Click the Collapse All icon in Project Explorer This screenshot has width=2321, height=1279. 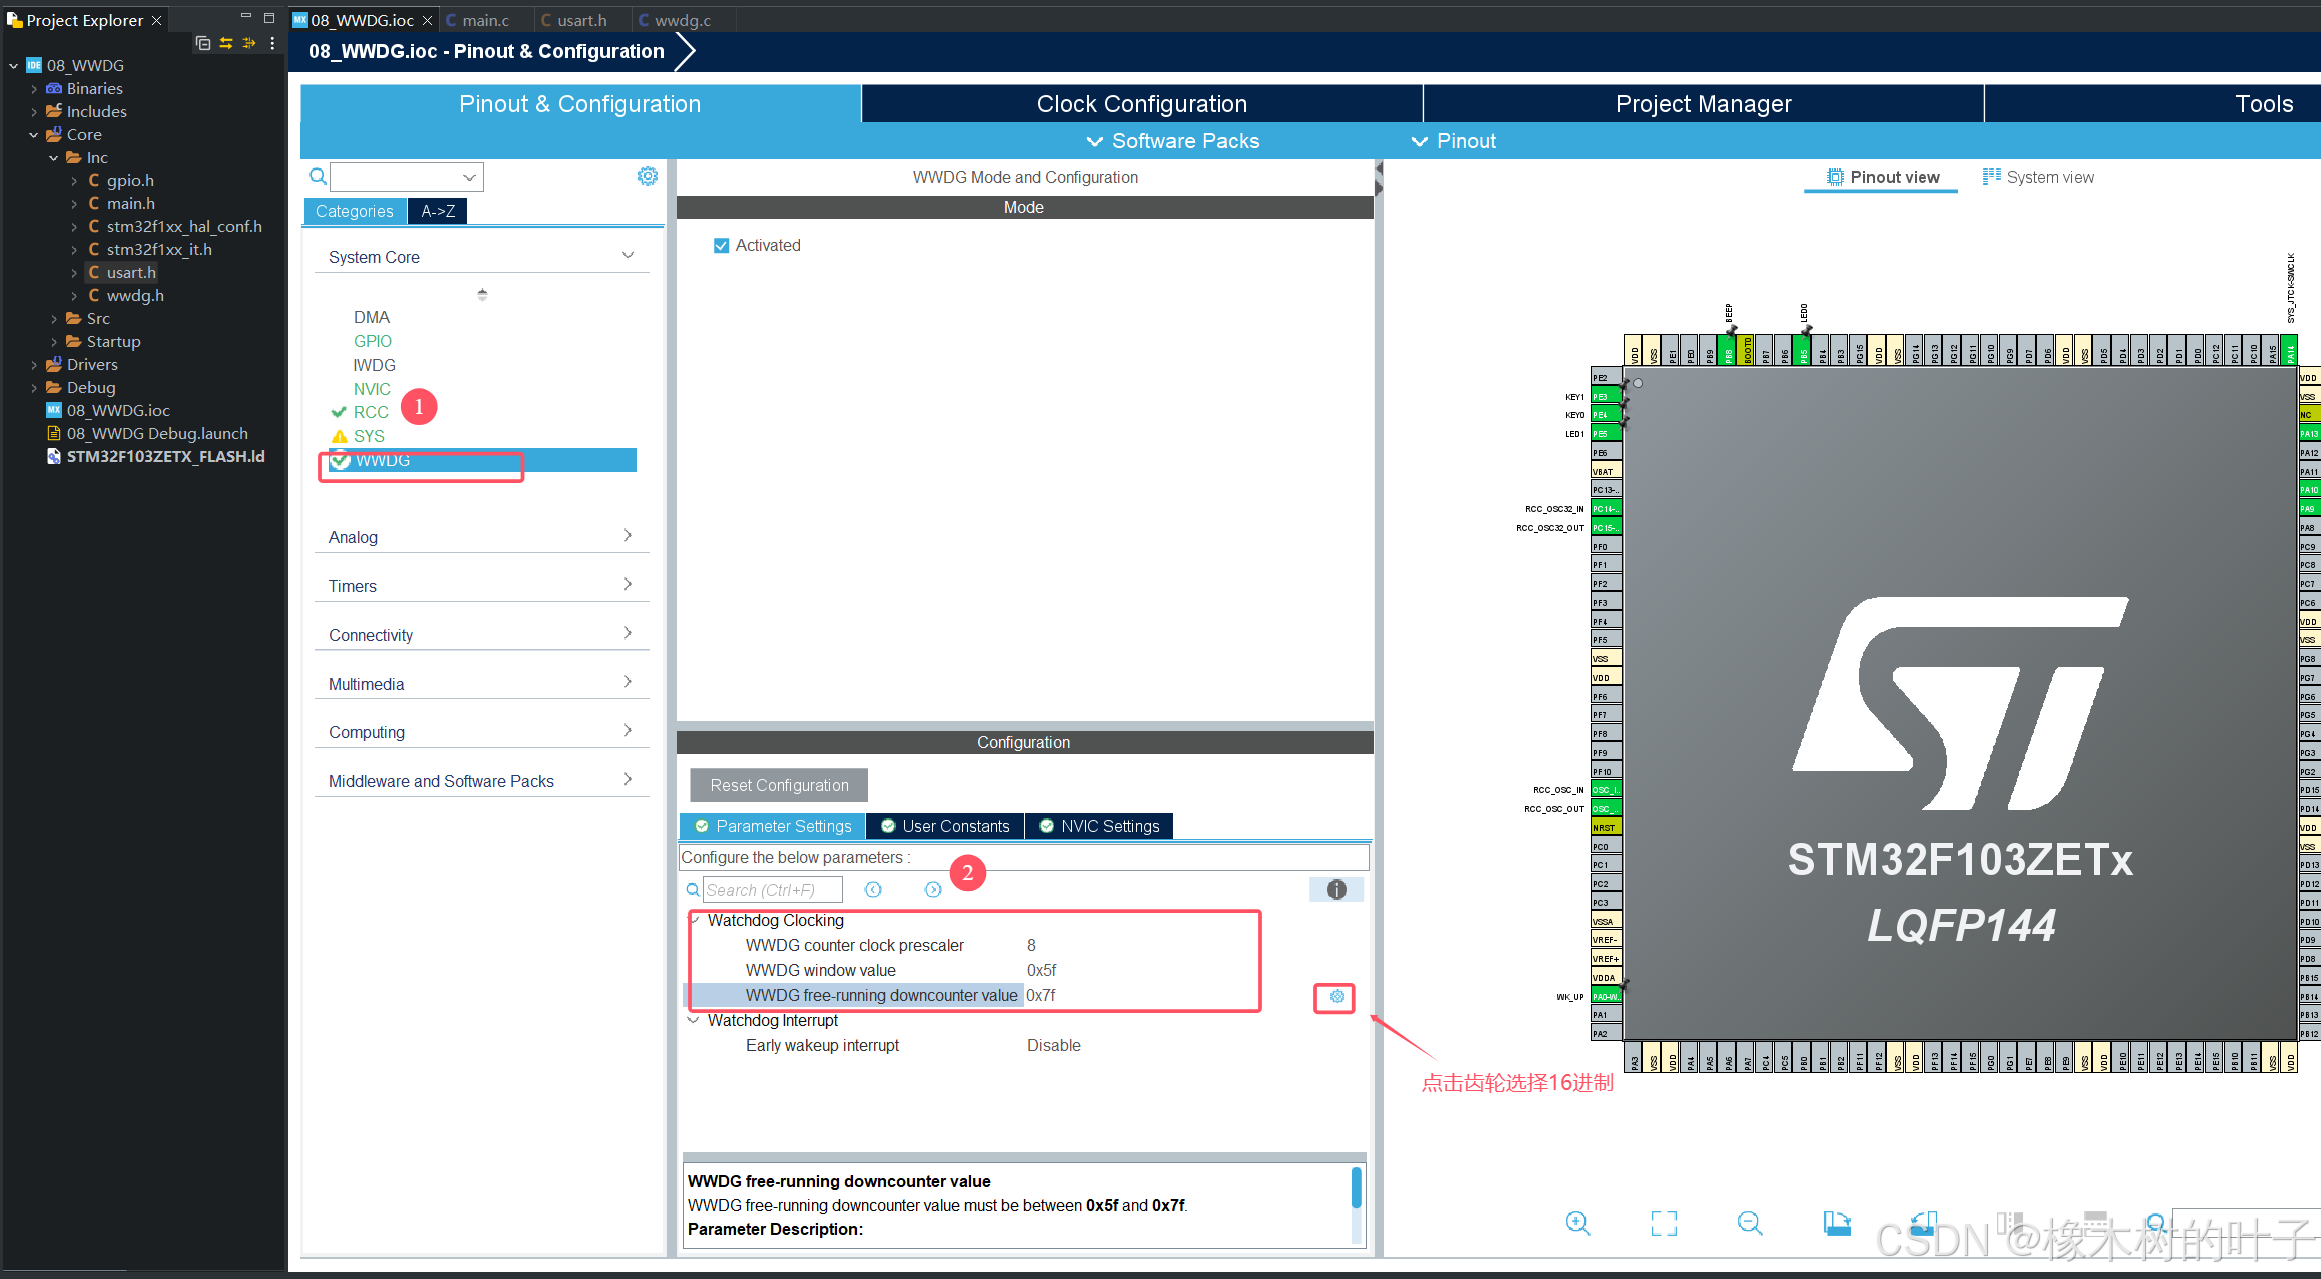point(203,43)
